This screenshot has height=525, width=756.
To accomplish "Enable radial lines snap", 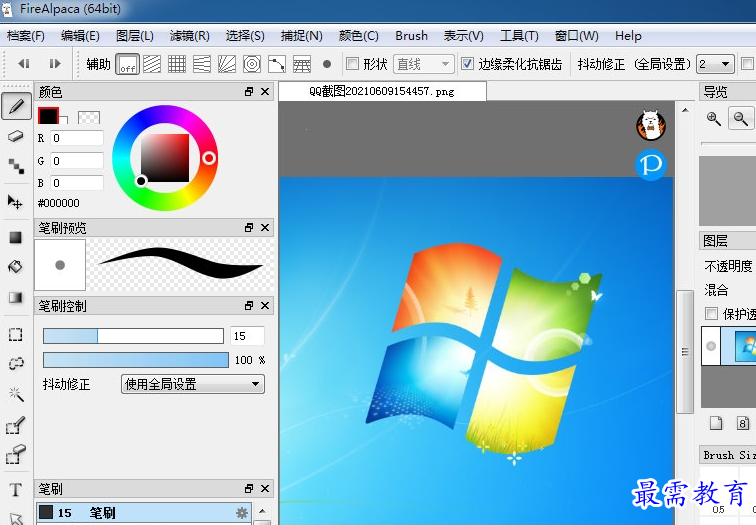I will pyautogui.click(x=227, y=64).
